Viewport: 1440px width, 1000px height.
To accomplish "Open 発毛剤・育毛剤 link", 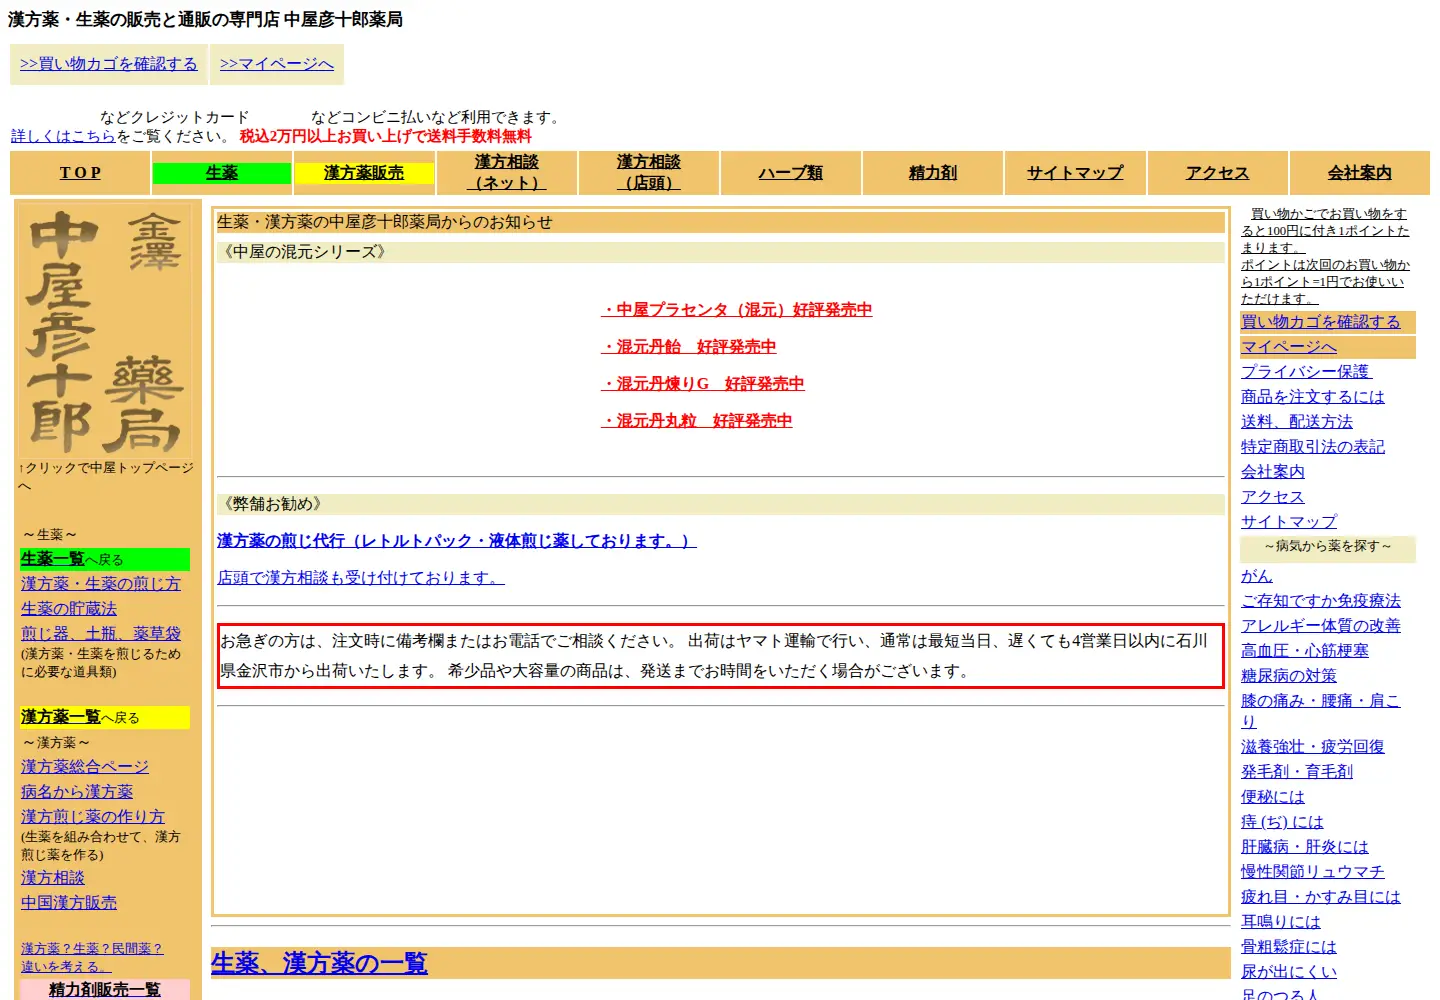I will (1297, 772).
